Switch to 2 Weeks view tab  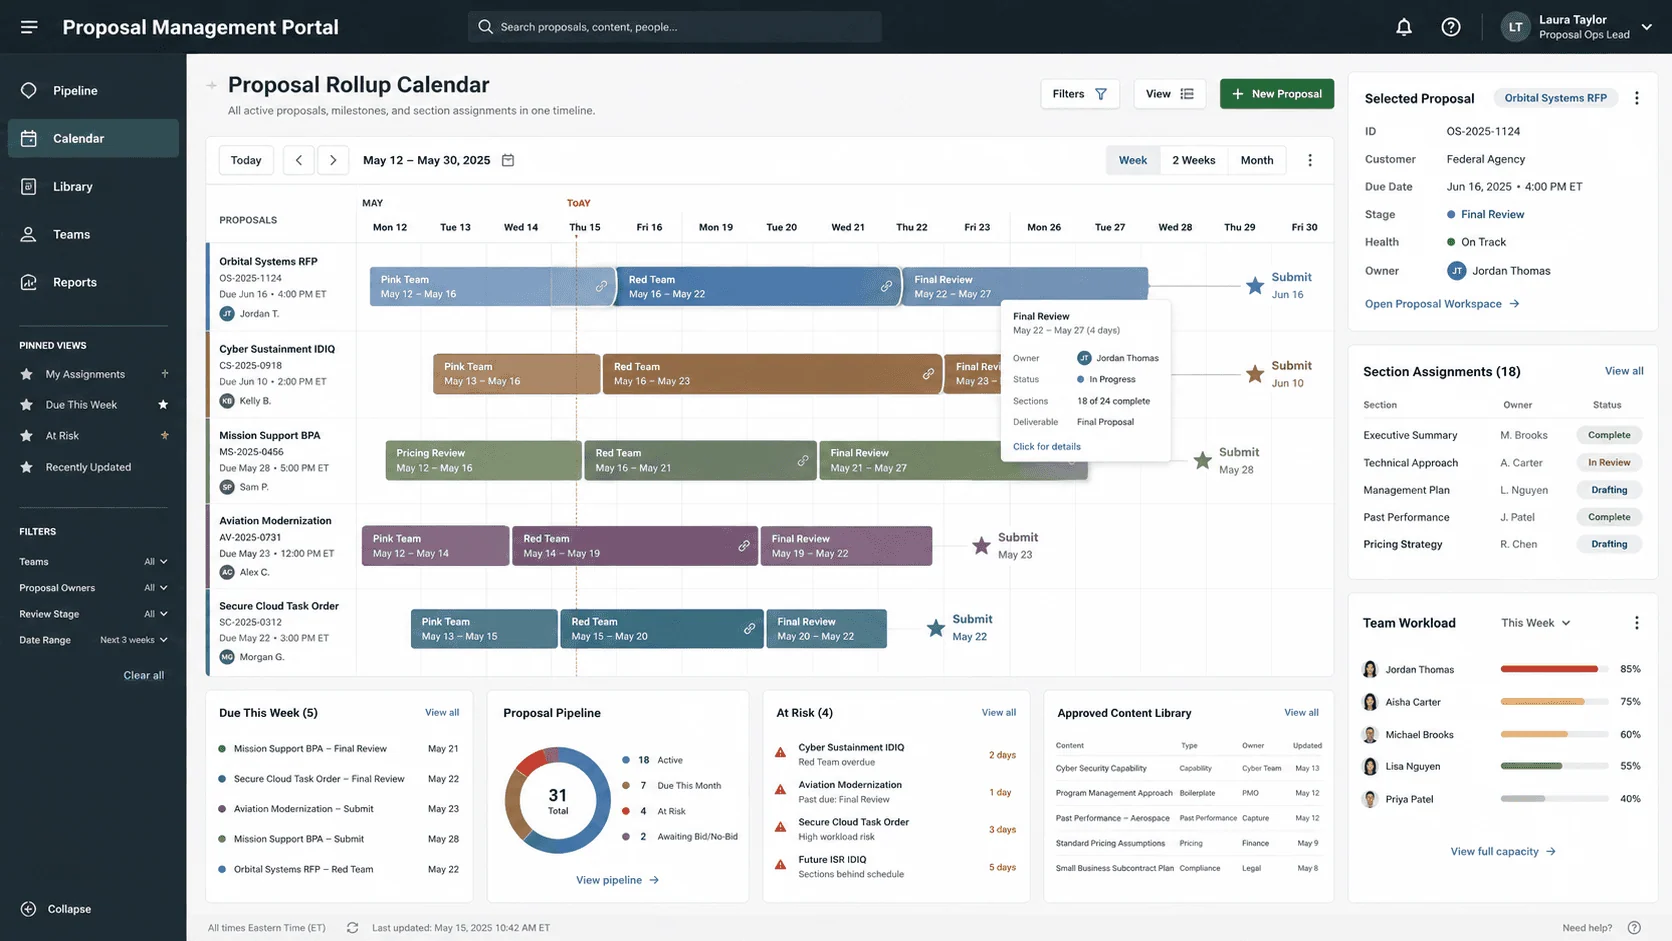pyautogui.click(x=1193, y=160)
